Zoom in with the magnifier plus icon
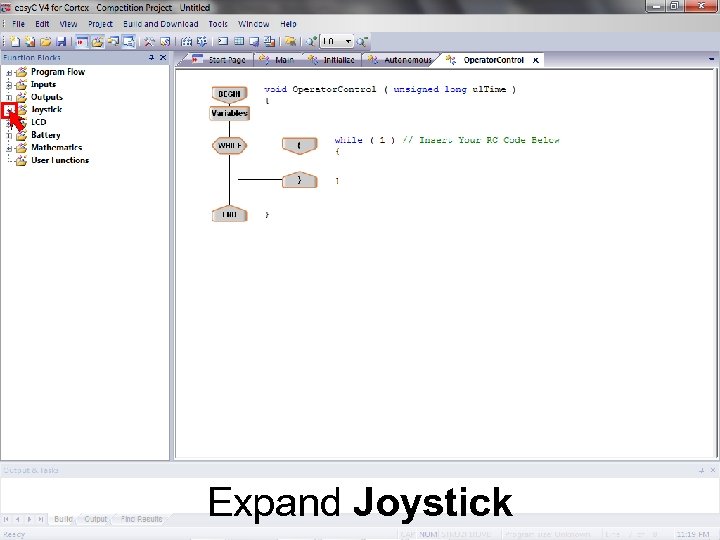This screenshot has width=720, height=540. 311,42
